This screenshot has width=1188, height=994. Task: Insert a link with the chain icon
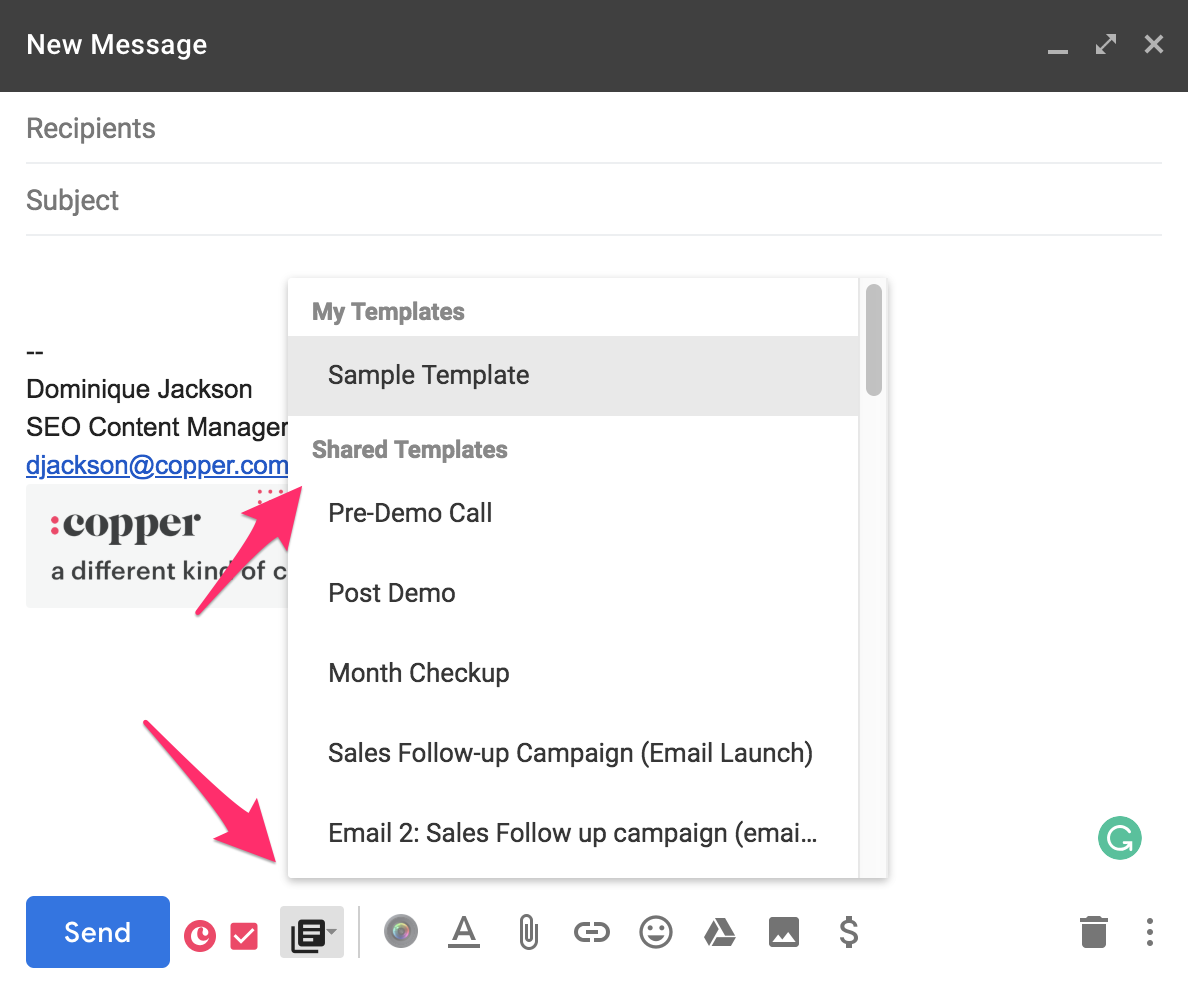[592, 932]
